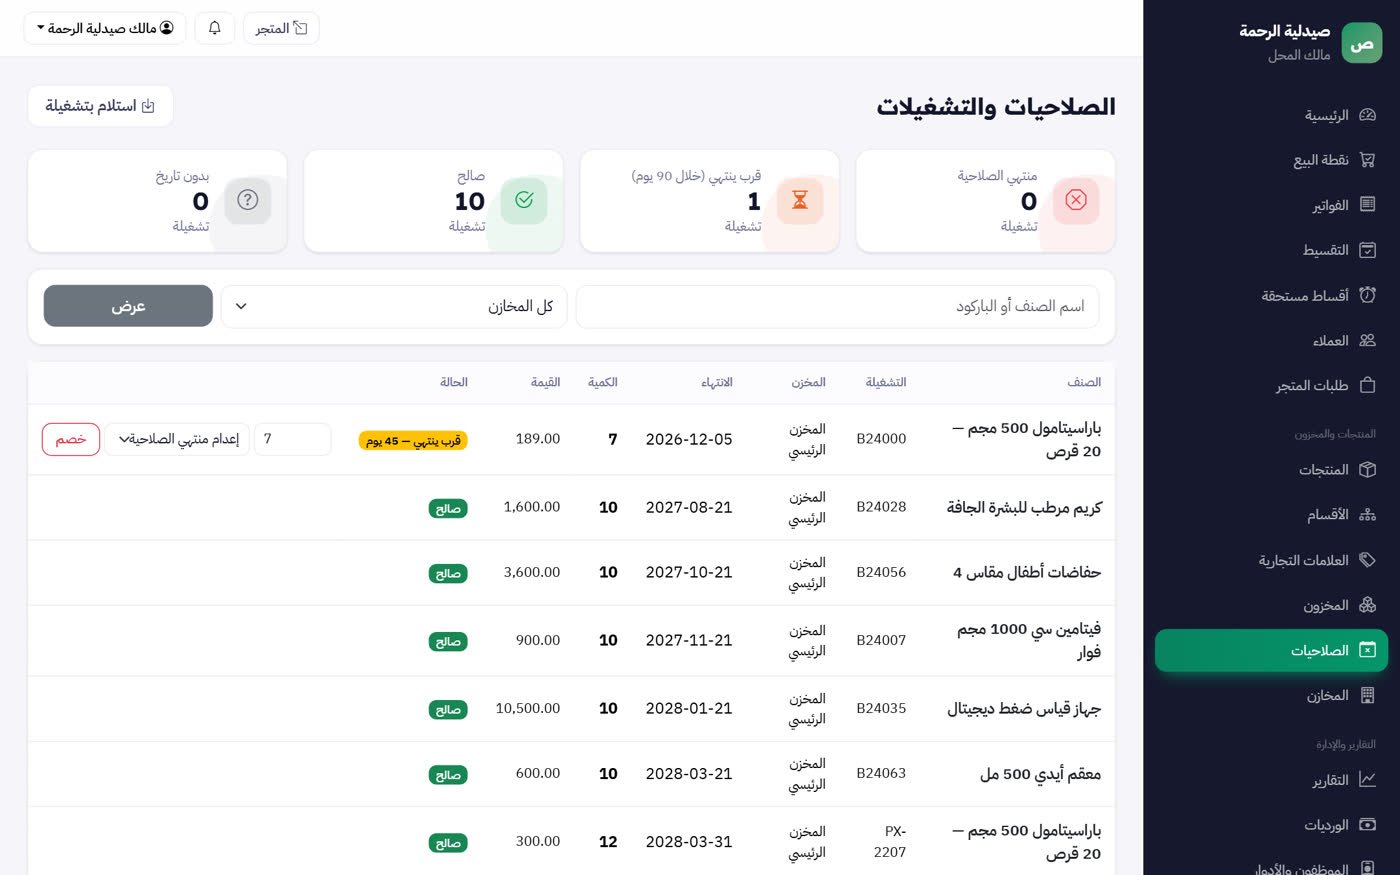
Task: Expand the إعدام منتهي الصلاحية action dropdown
Action: coord(177,439)
